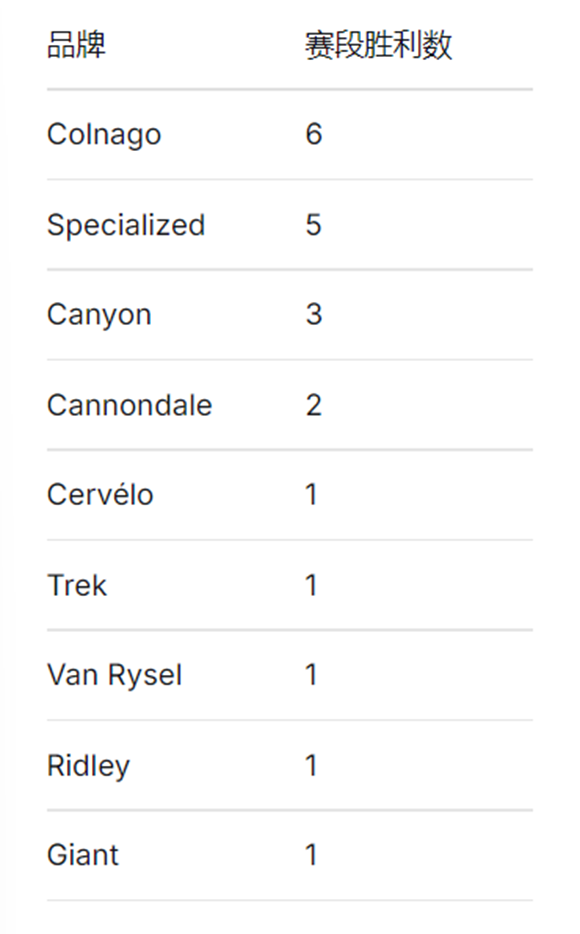
Task: Select the Canyon brand cell
Action: point(99,315)
